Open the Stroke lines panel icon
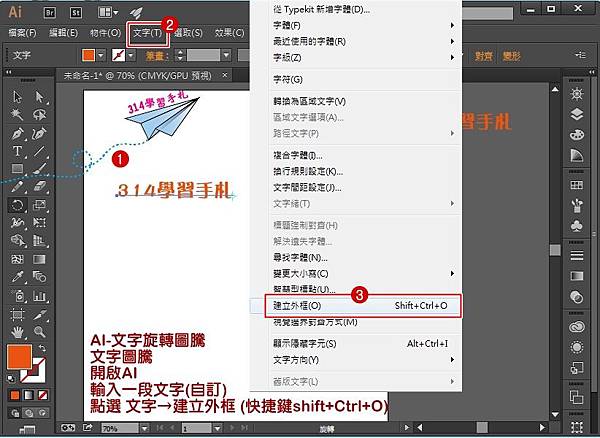Viewport: 600px width, 438px height. coord(577,255)
